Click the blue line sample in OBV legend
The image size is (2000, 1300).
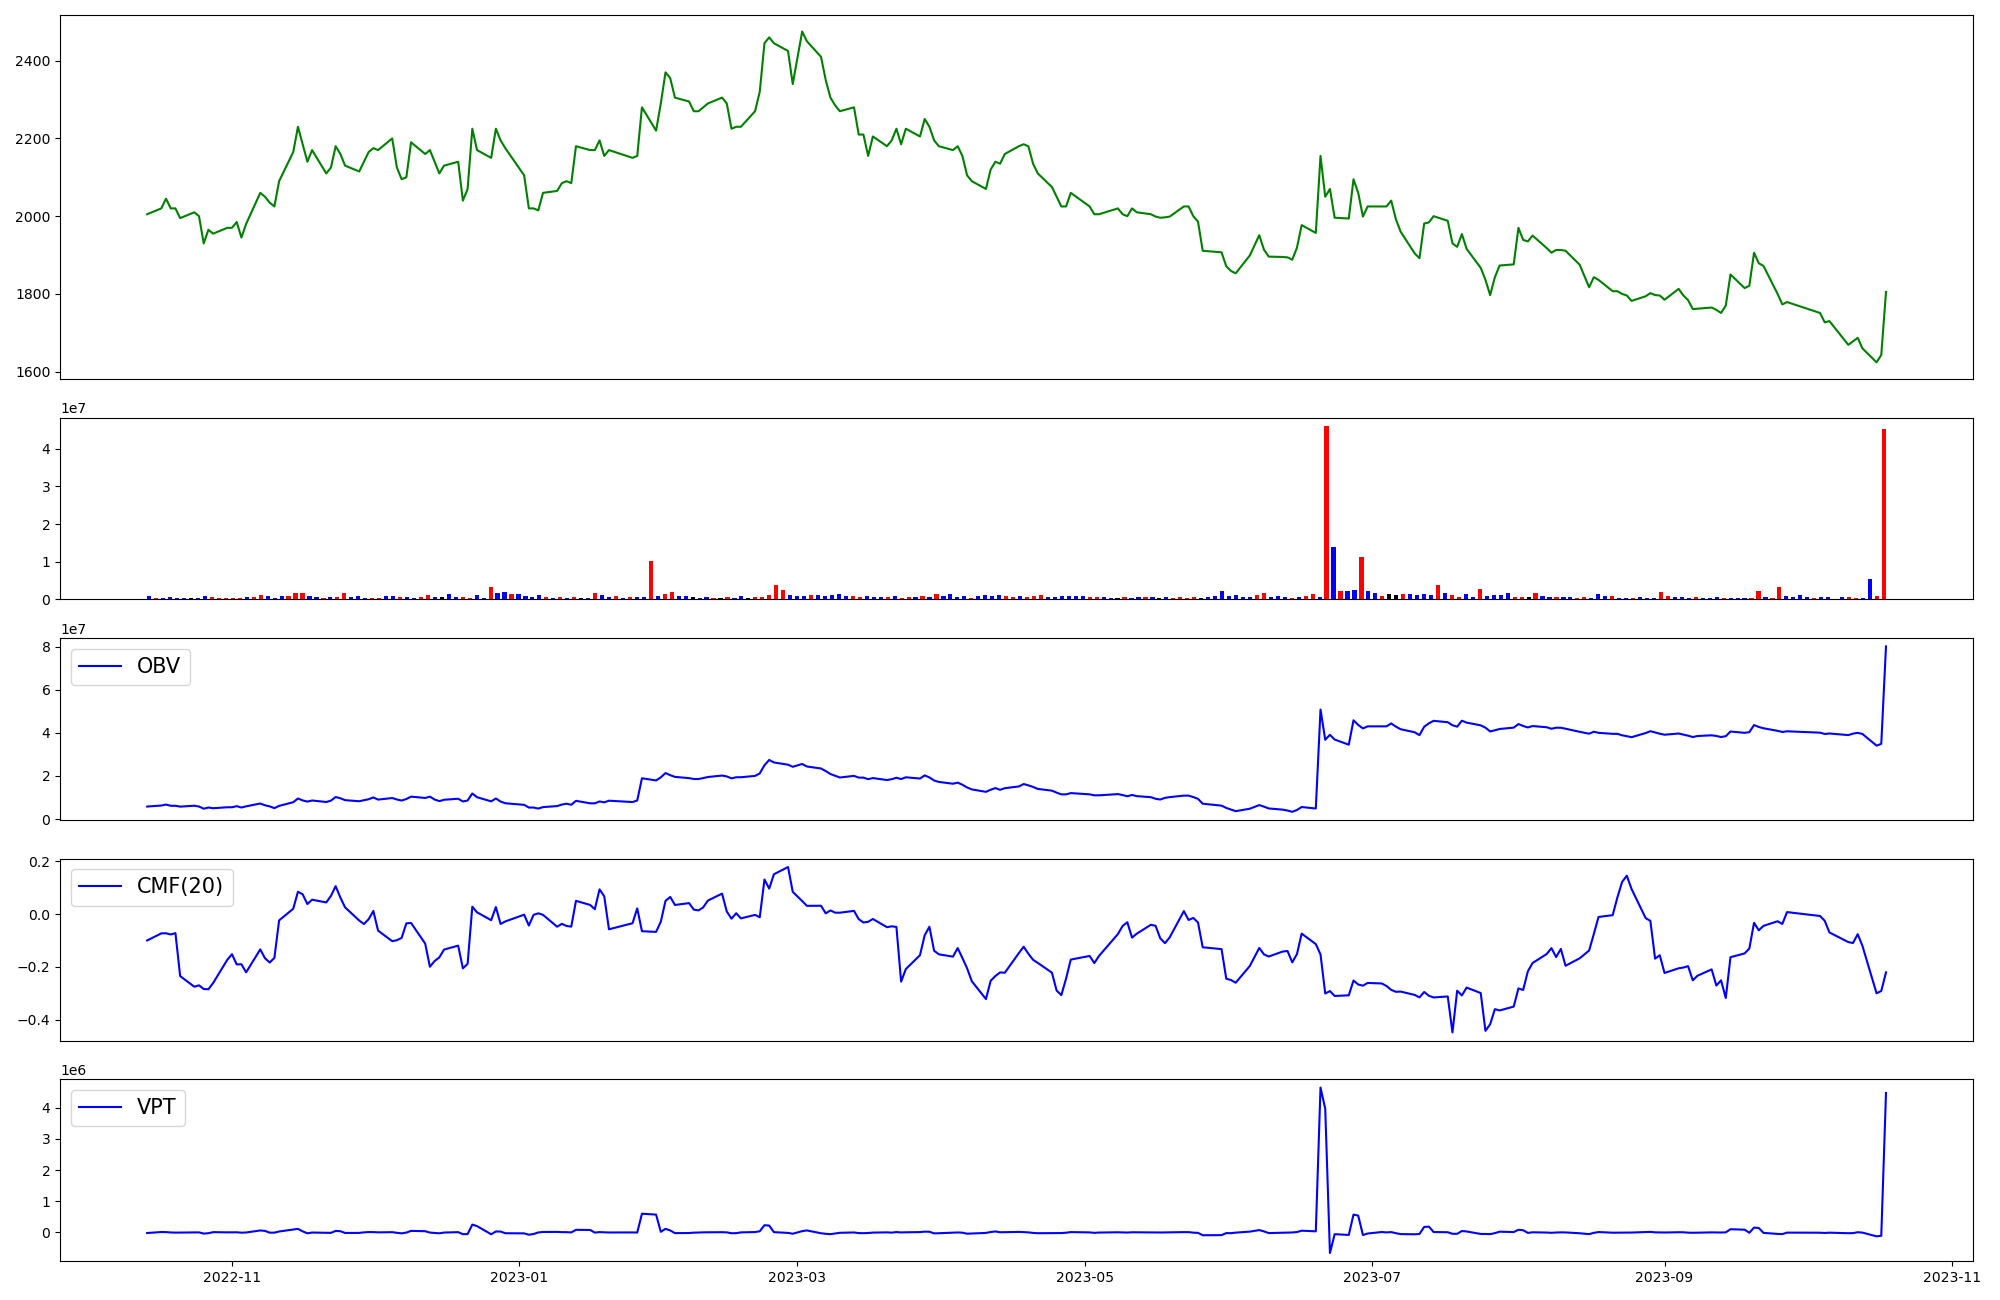[x=100, y=667]
